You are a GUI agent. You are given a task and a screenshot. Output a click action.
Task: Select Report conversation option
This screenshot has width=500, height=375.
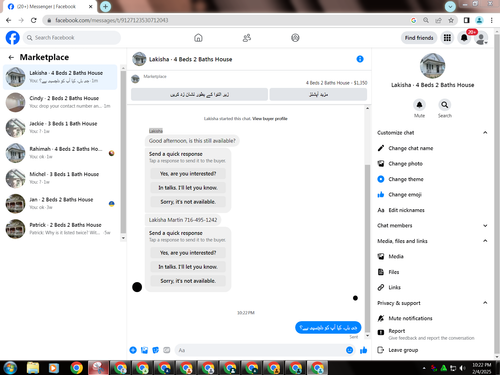(432, 334)
